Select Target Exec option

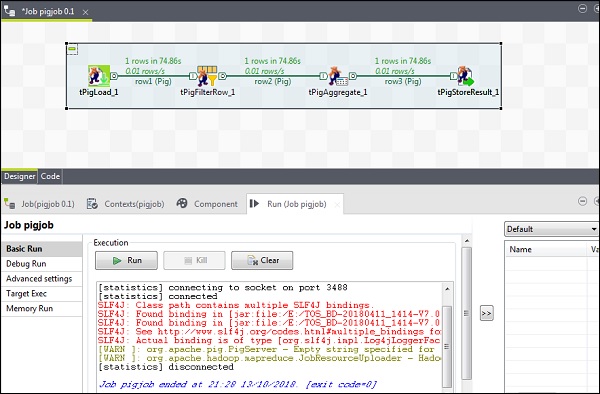pos(26,293)
